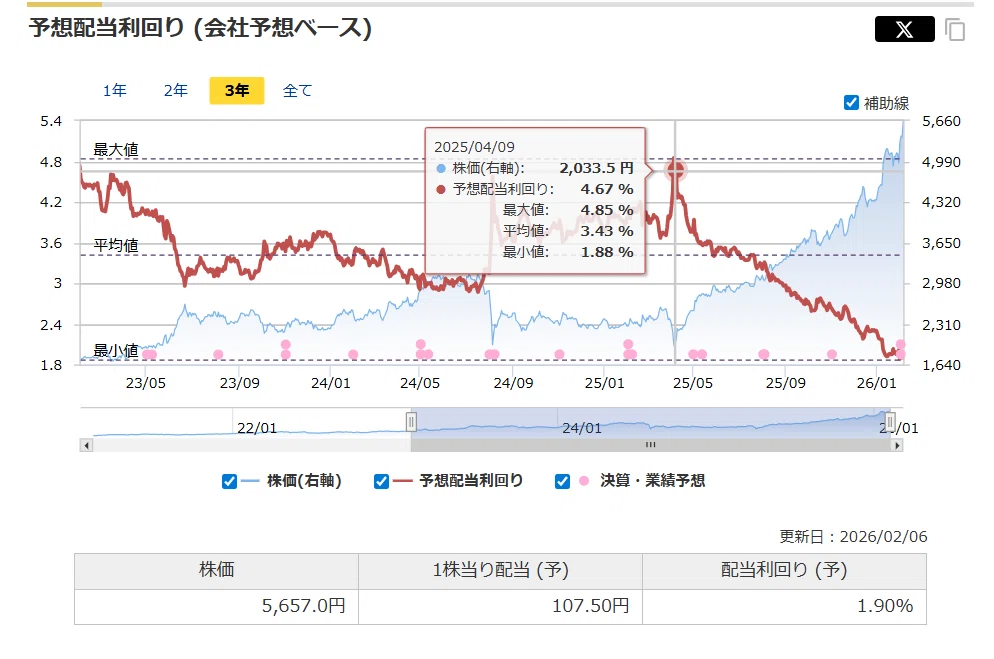This screenshot has height=659, width=994.
Task: Click the navigator scrollbar right arrow
Action: pos(897,445)
